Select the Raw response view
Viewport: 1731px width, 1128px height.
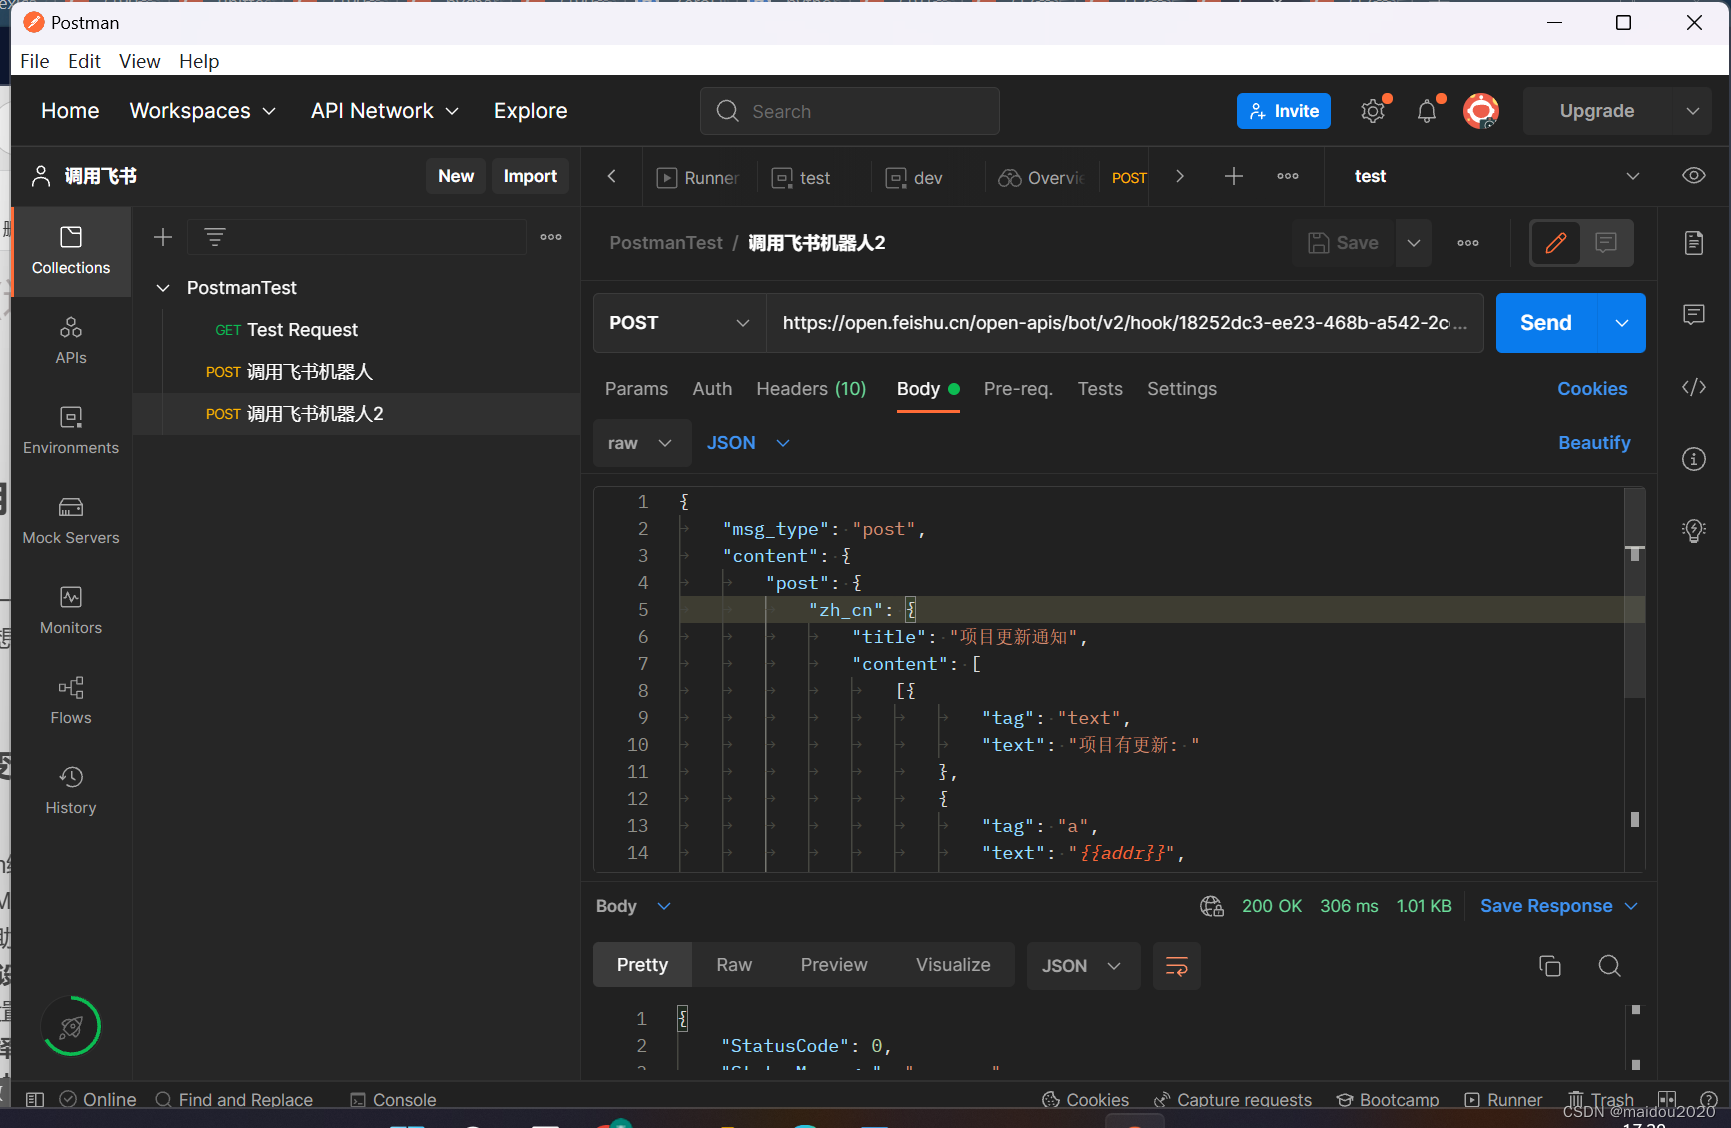coord(734,966)
